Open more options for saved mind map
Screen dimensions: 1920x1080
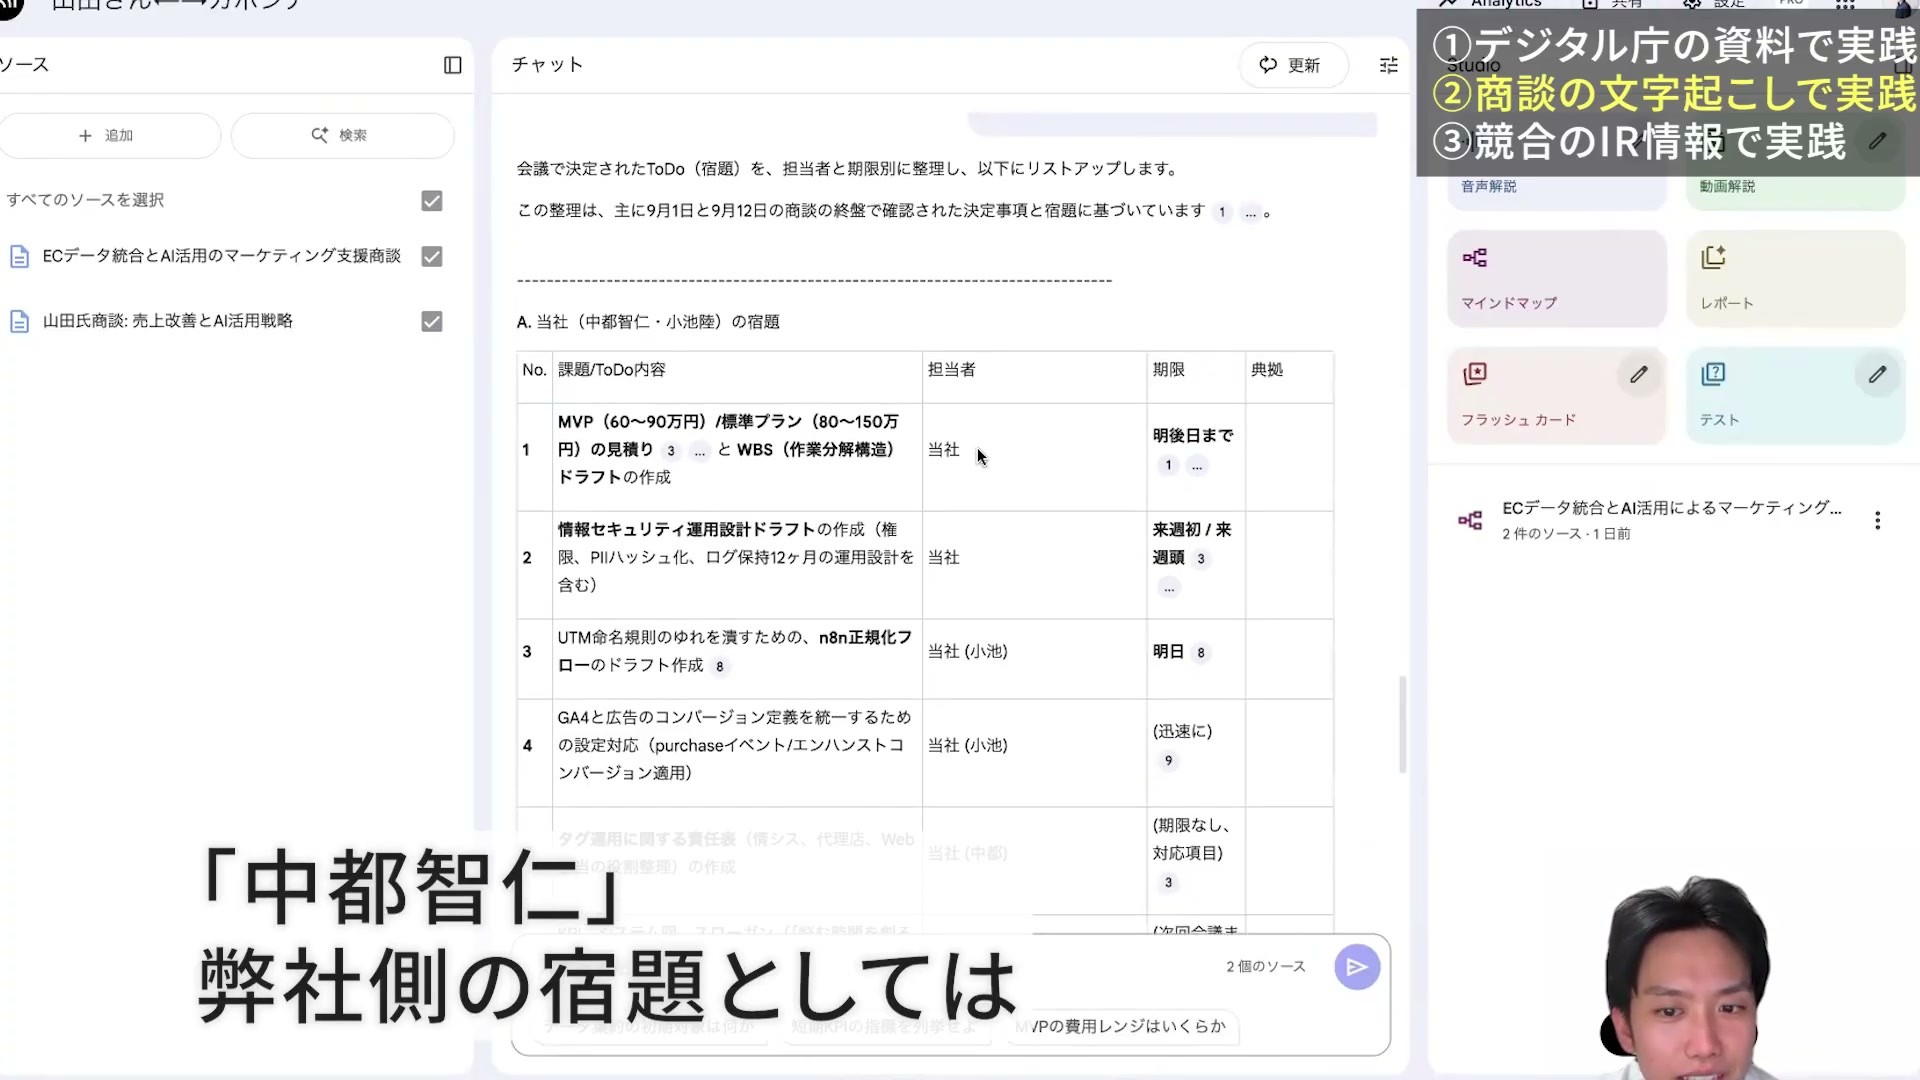click(x=1877, y=520)
